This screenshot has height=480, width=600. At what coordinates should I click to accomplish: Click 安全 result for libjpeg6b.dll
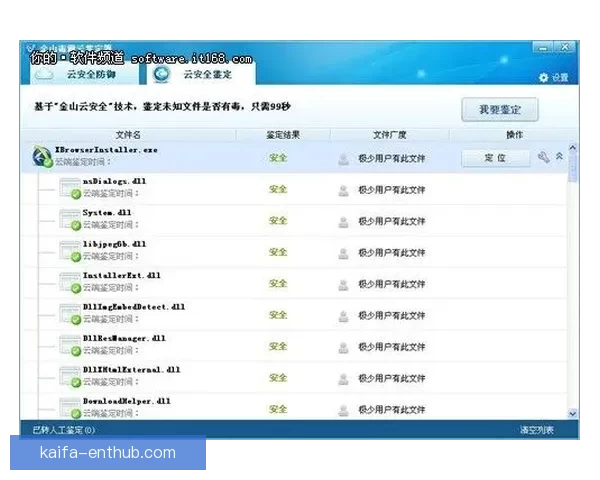pyautogui.click(x=278, y=252)
